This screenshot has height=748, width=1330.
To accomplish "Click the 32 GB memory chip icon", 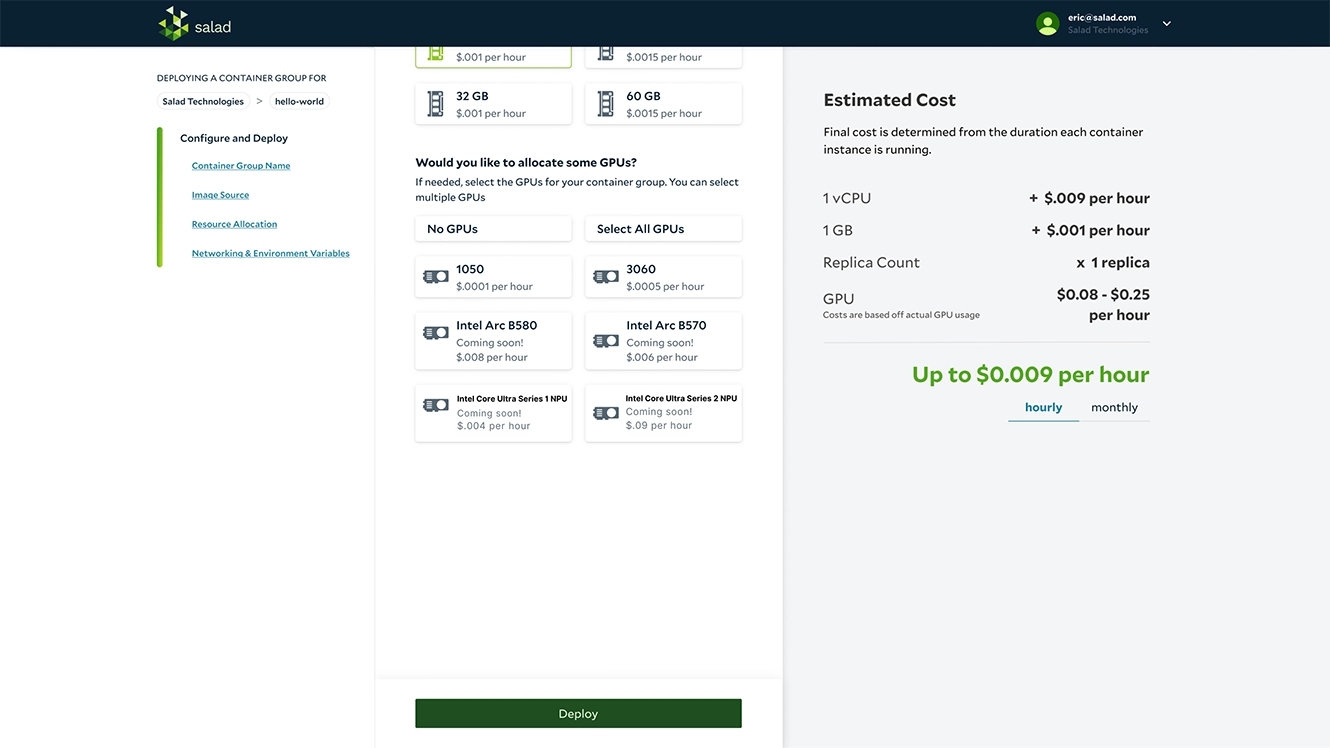I will point(435,104).
